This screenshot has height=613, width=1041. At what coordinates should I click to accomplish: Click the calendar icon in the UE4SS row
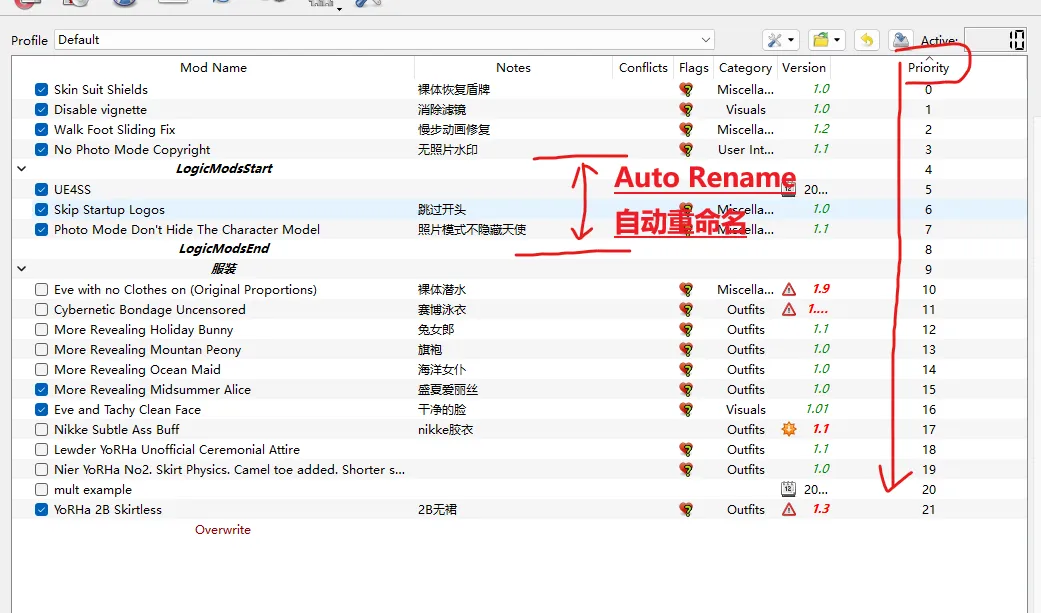(789, 190)
